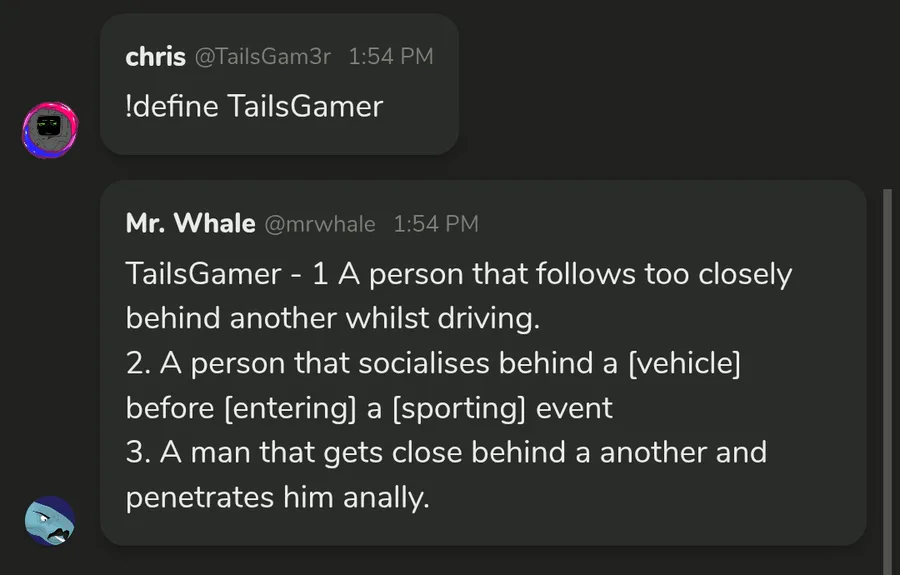Click the @TailsGam3r handle
Image resolution: width=900 pixels, height=575 pixels.
262,57
